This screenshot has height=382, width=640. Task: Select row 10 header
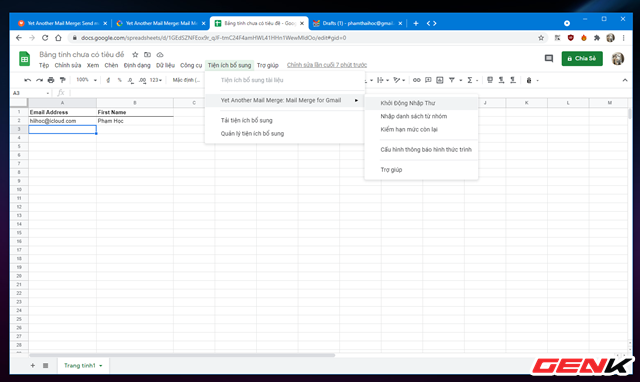(x=19, y=189)
